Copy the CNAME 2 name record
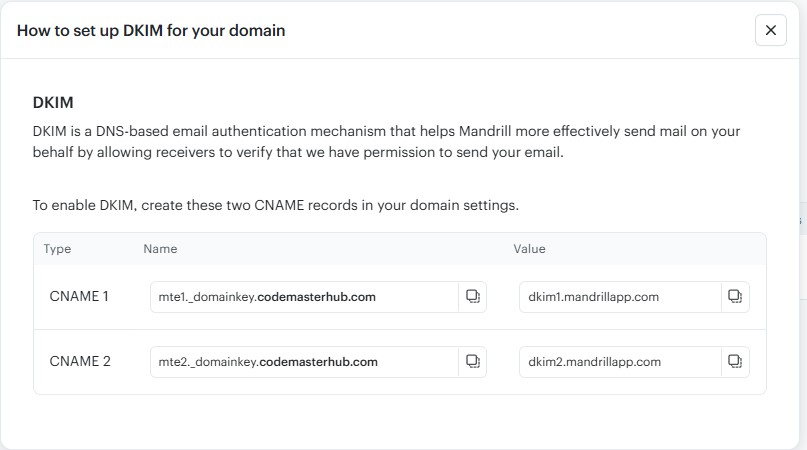This screenshot has height=450, width=807. point(473,362)
